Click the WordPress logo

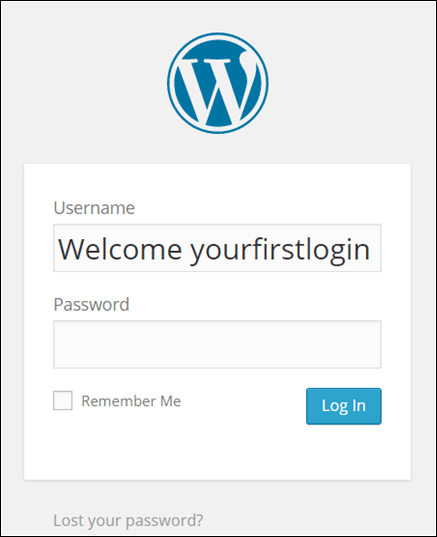218,83
